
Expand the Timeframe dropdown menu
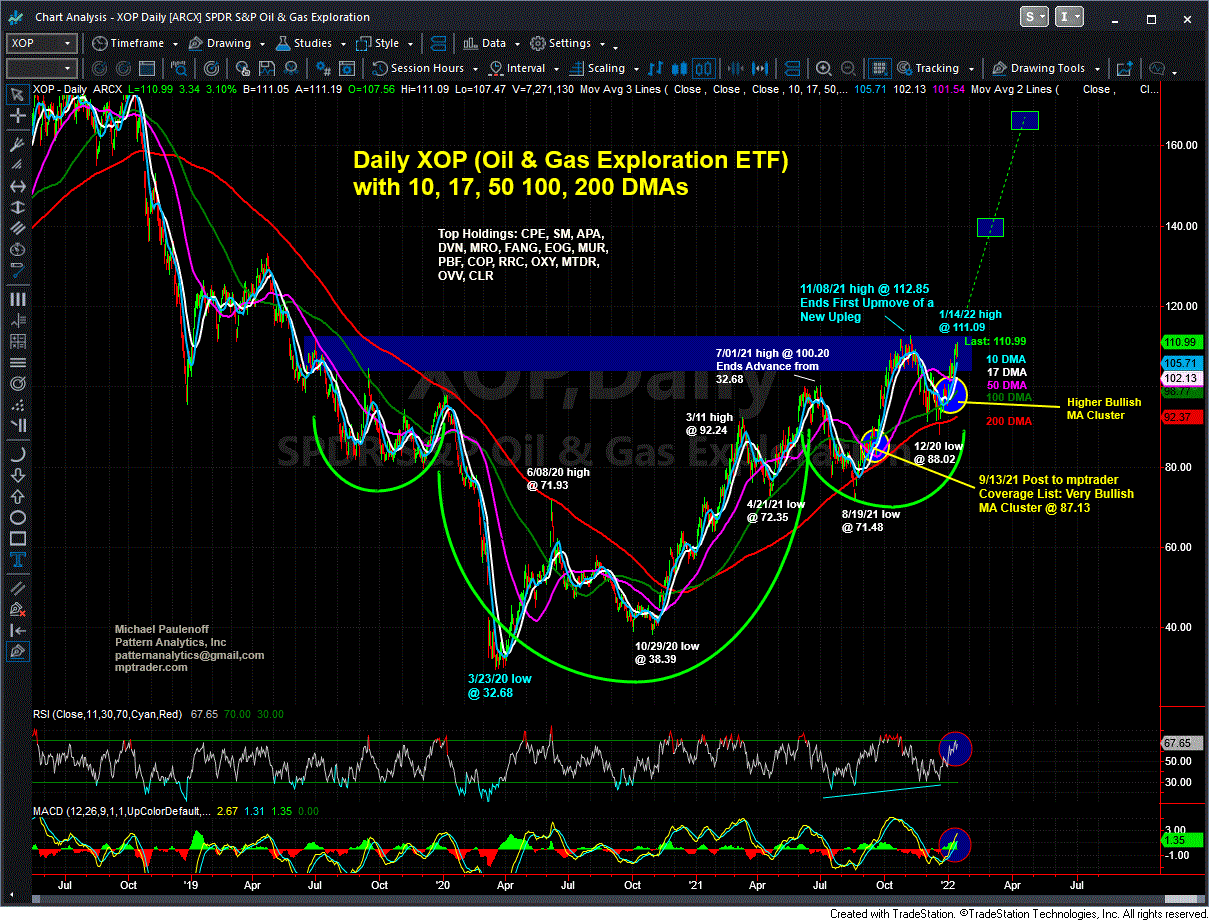click(x=134, y=43)
